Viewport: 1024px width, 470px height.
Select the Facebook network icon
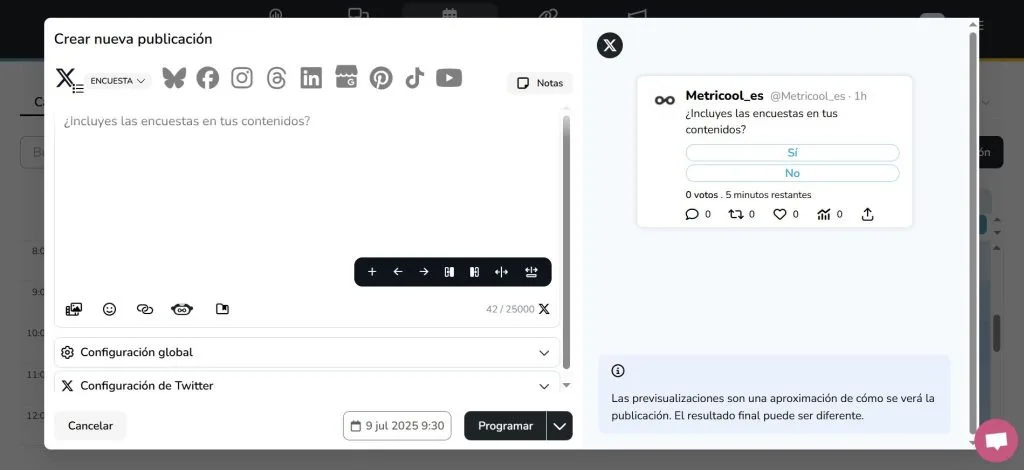coord(207,78)
